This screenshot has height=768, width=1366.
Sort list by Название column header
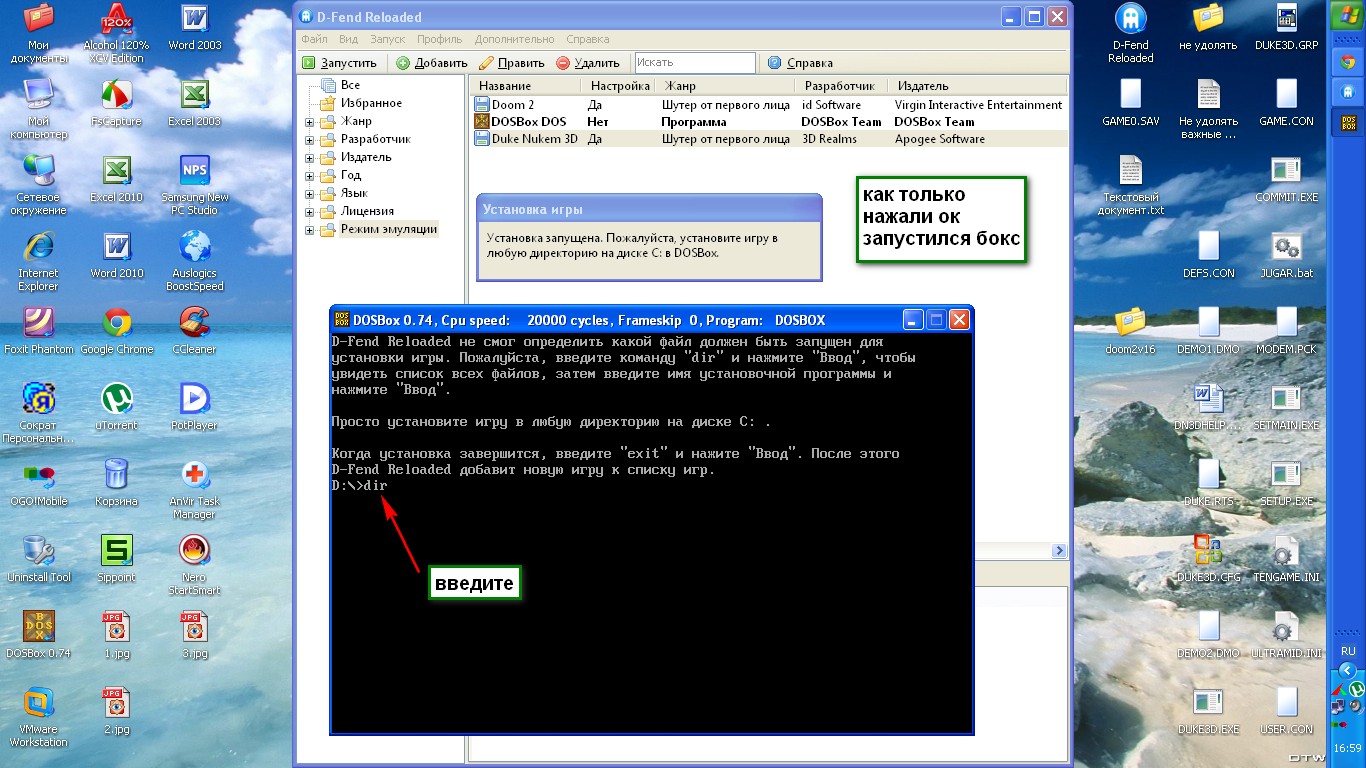tap(527, 86)
